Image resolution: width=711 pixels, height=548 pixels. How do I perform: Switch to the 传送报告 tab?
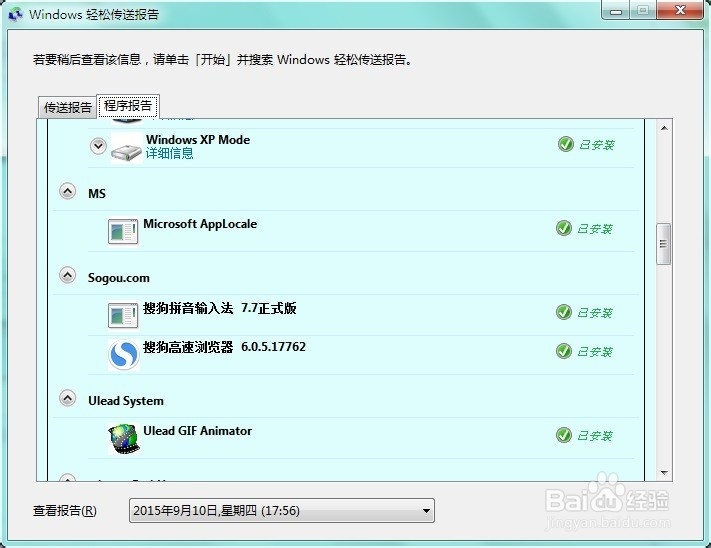tap(68, 107)
